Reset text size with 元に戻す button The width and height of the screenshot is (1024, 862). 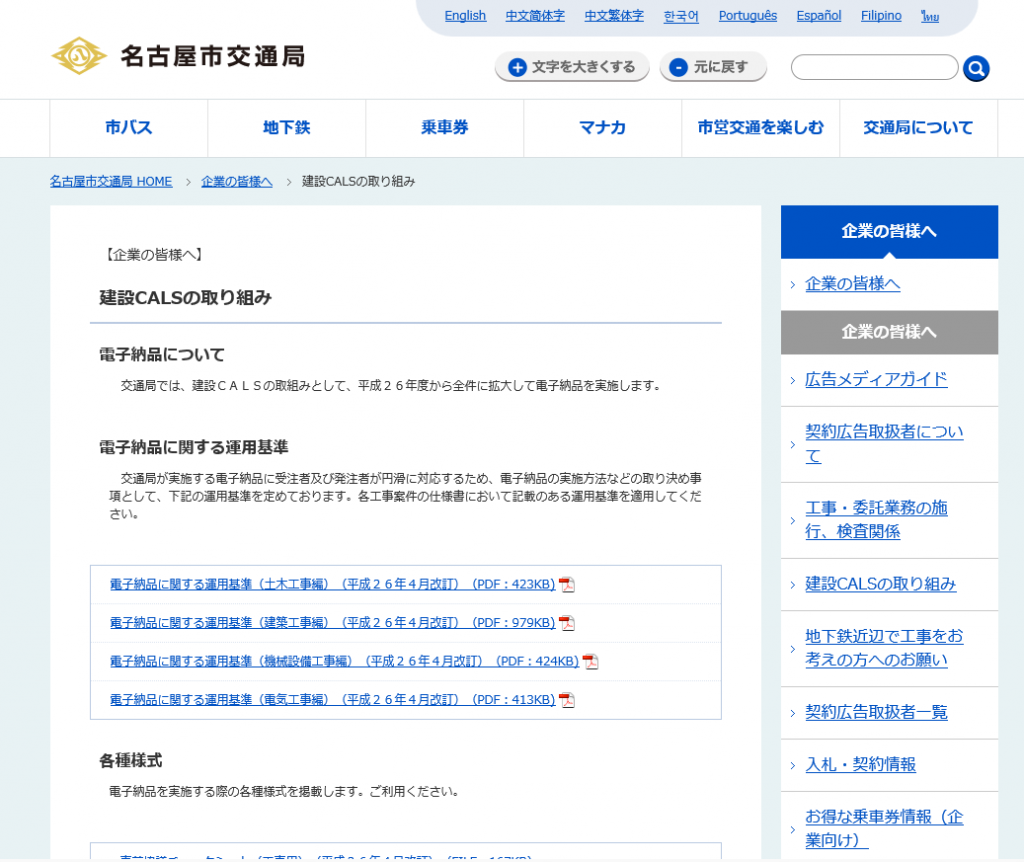coord(712,67)
